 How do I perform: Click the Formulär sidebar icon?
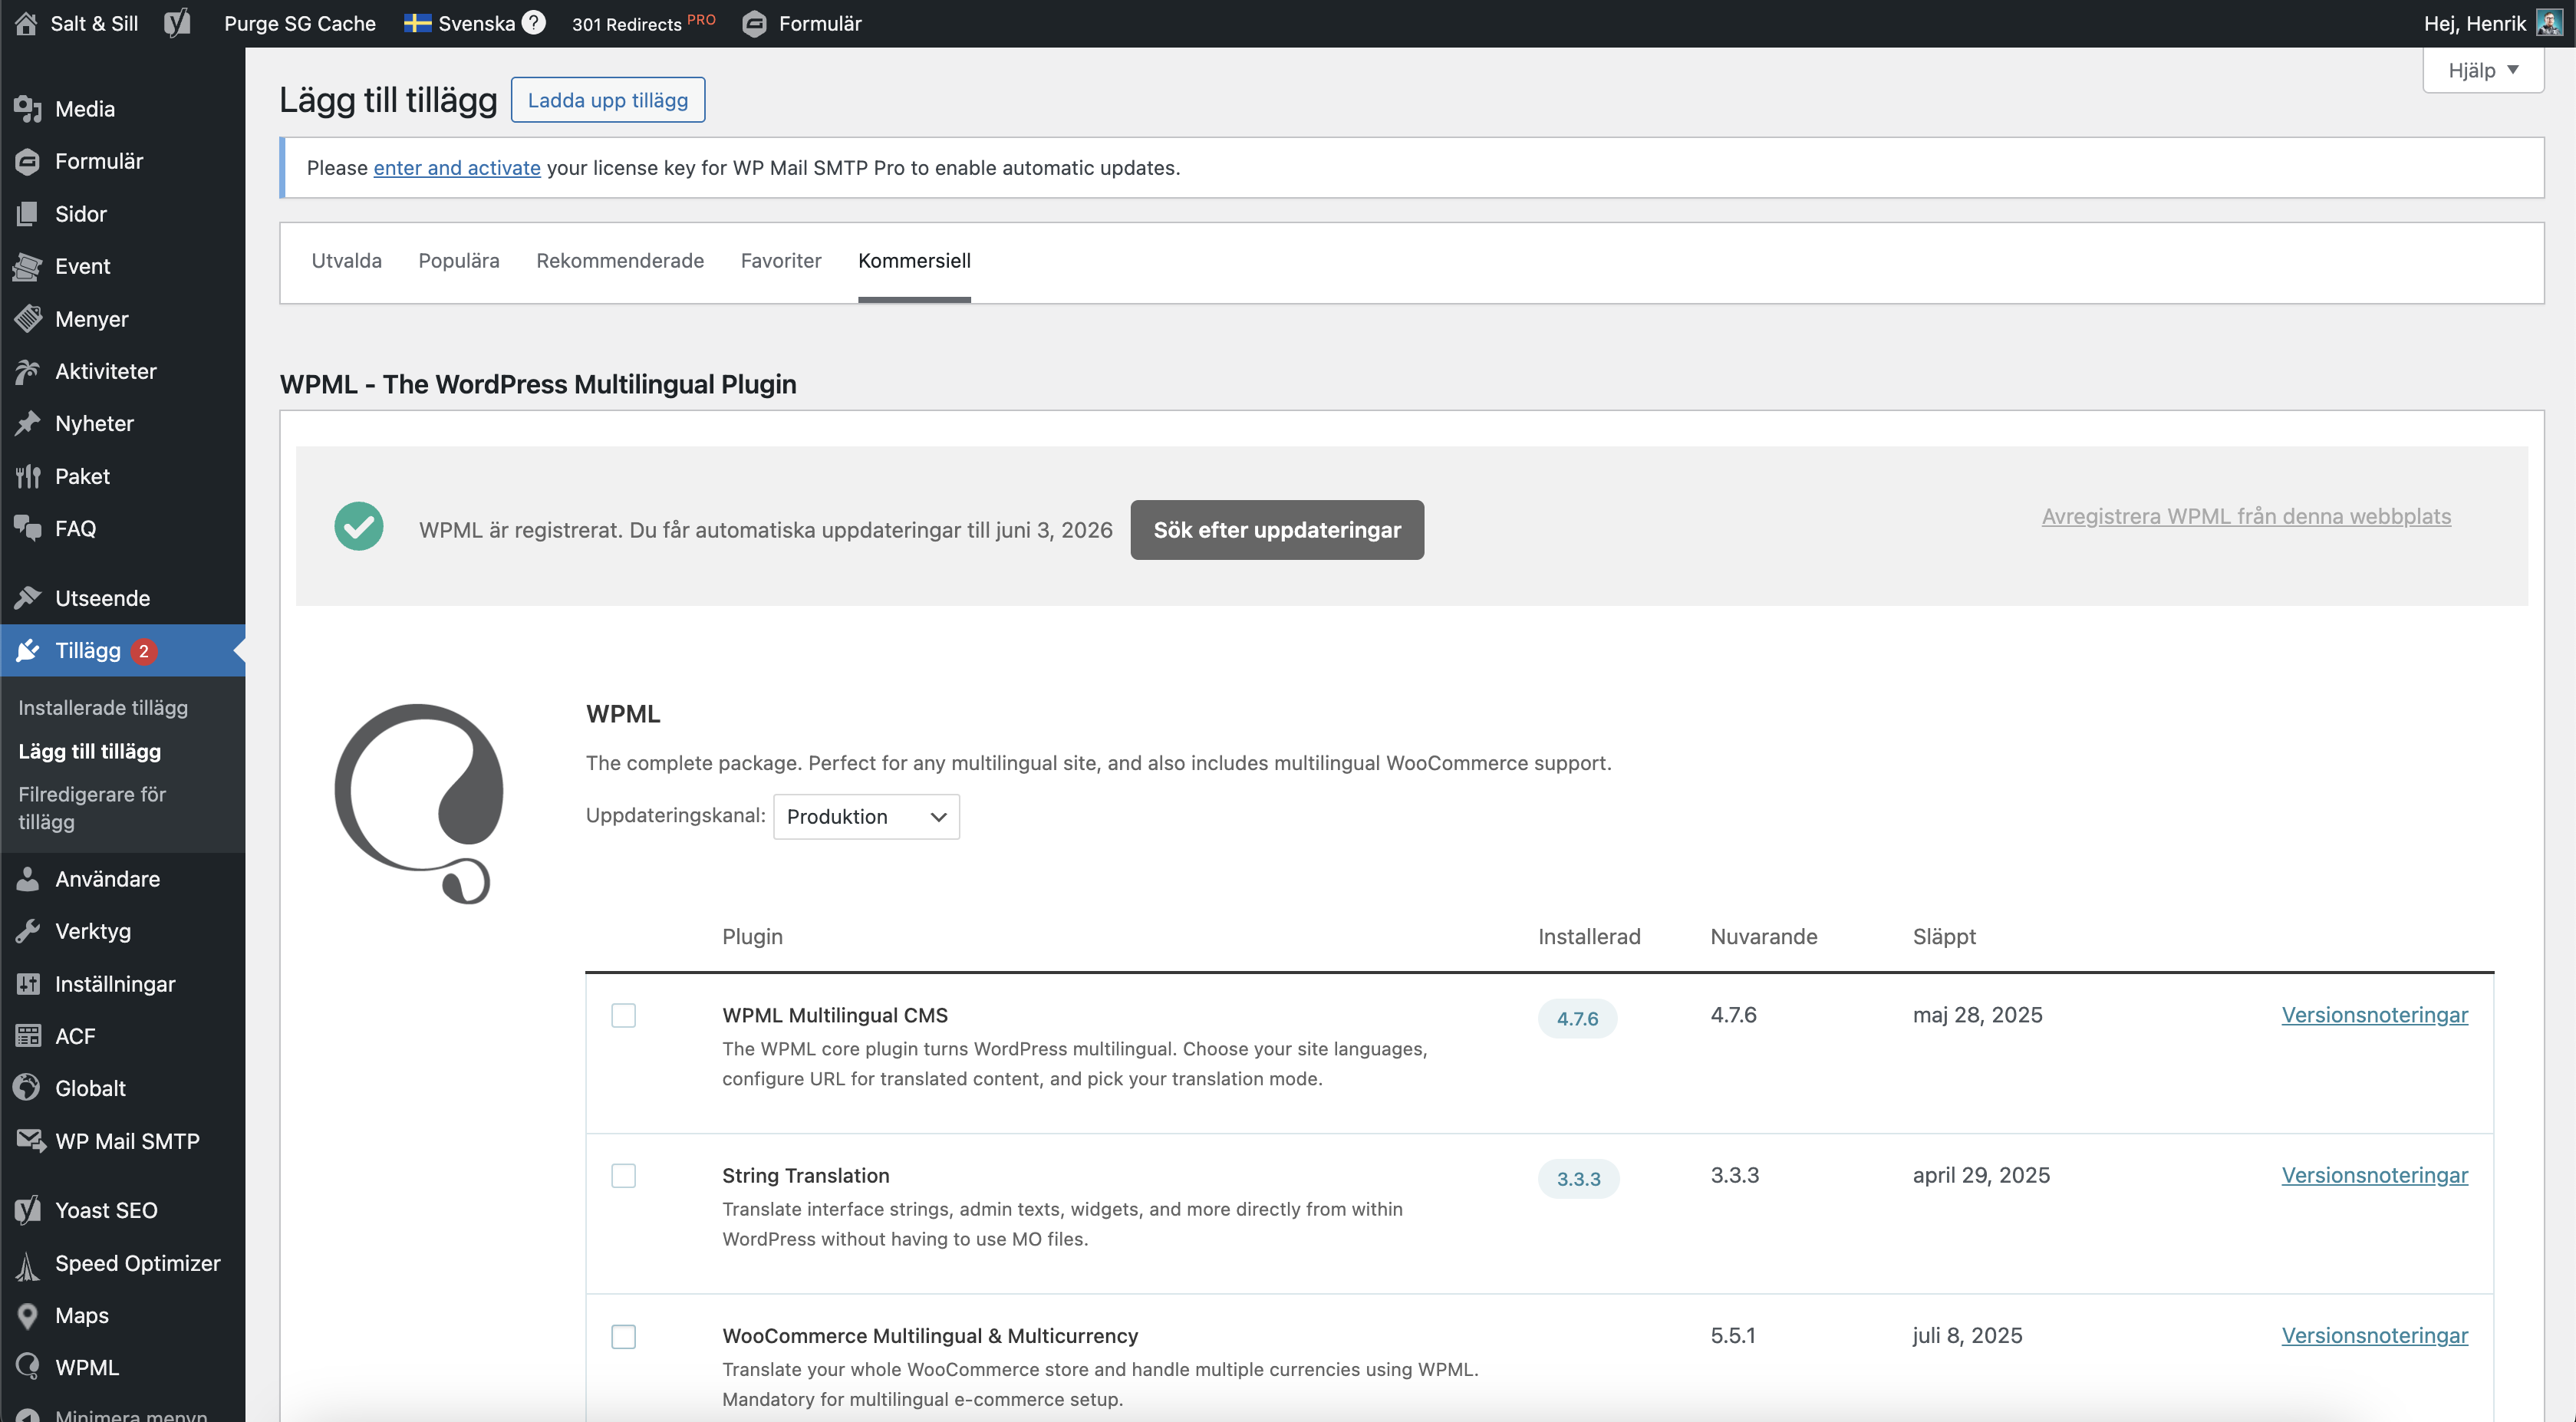tap(28, 161)
